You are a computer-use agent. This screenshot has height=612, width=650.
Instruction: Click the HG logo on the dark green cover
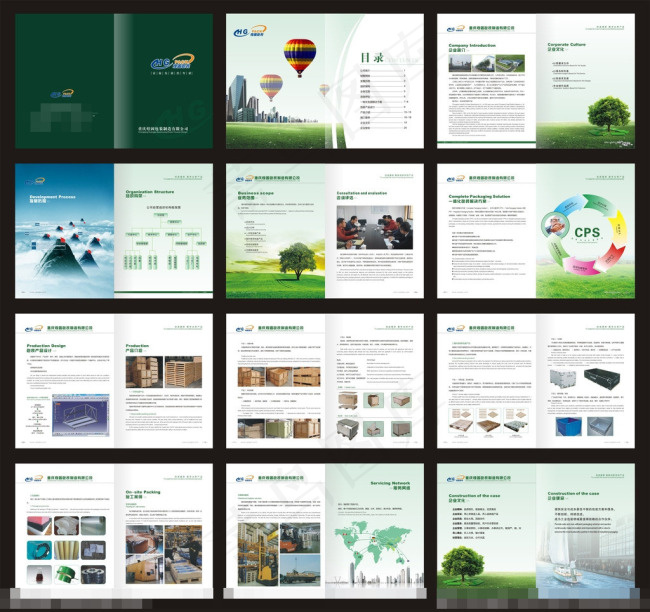pyautogui.click(x=172, y=63)
